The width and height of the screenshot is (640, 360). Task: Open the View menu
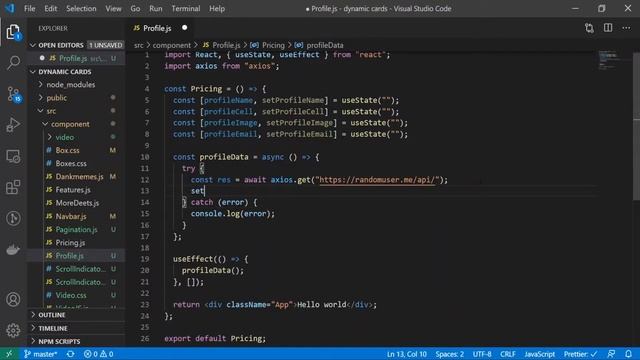(x=113, y=9)
